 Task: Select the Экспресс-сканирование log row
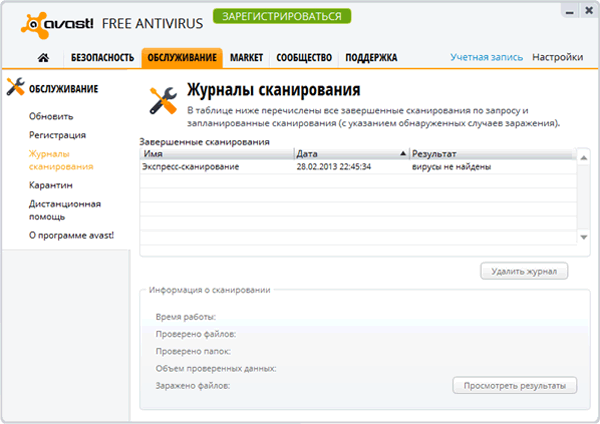click(358, 167)
